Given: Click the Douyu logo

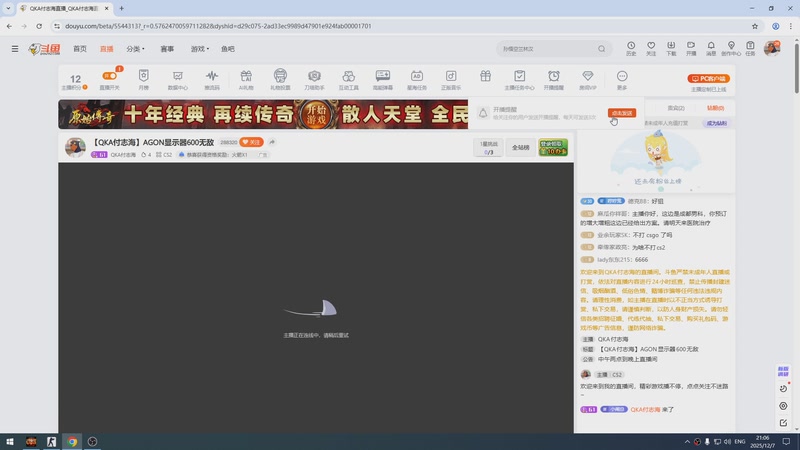Looking at the screenshot, I should click(44, 49).
